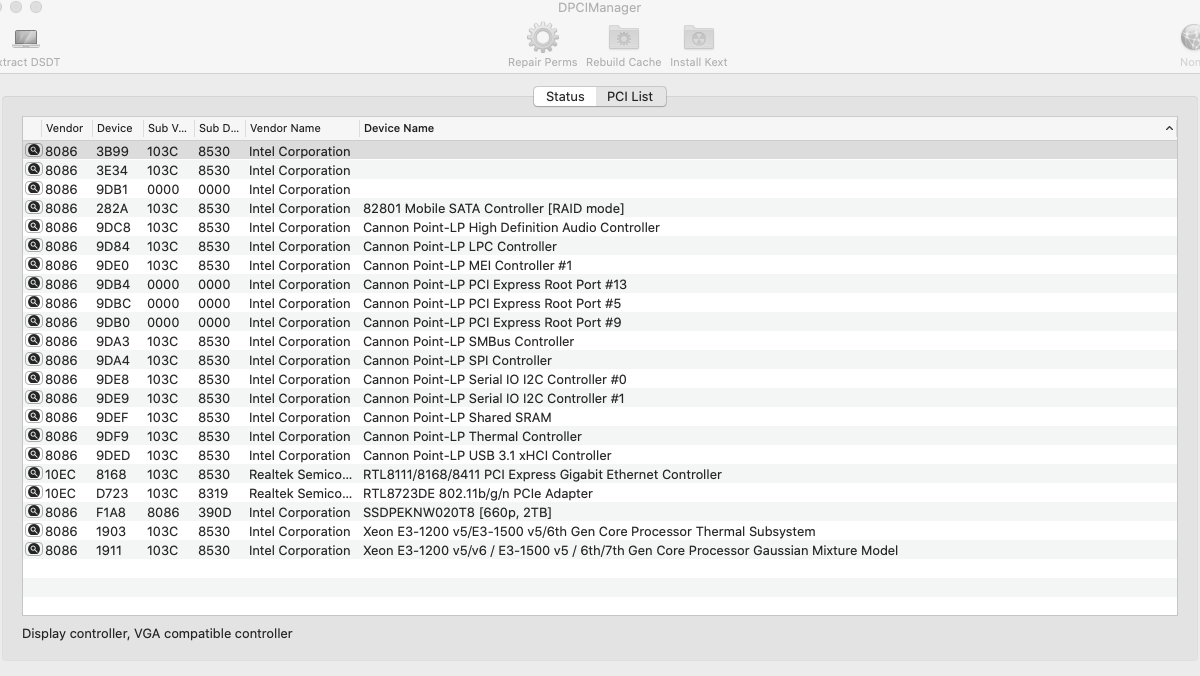1200x676 pixels.
Task: Click vendor name 'Realtek Semico...' in 8168 row
Action: [x=300, y=474]
